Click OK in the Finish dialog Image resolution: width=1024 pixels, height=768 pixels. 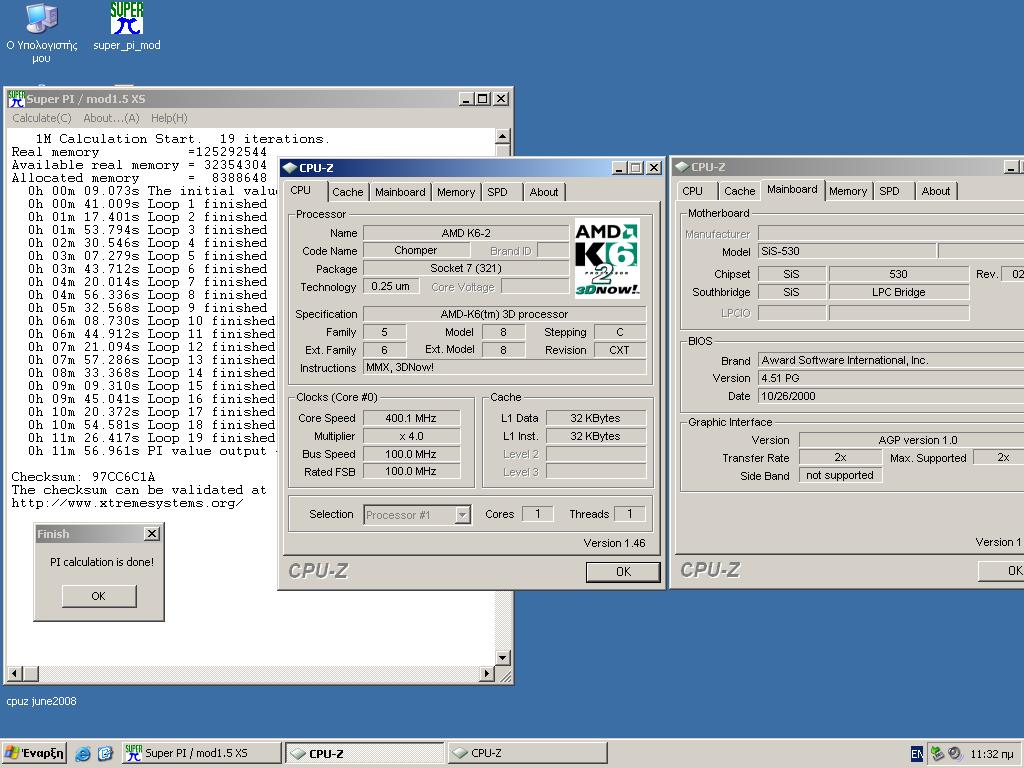tap(99, 596)
